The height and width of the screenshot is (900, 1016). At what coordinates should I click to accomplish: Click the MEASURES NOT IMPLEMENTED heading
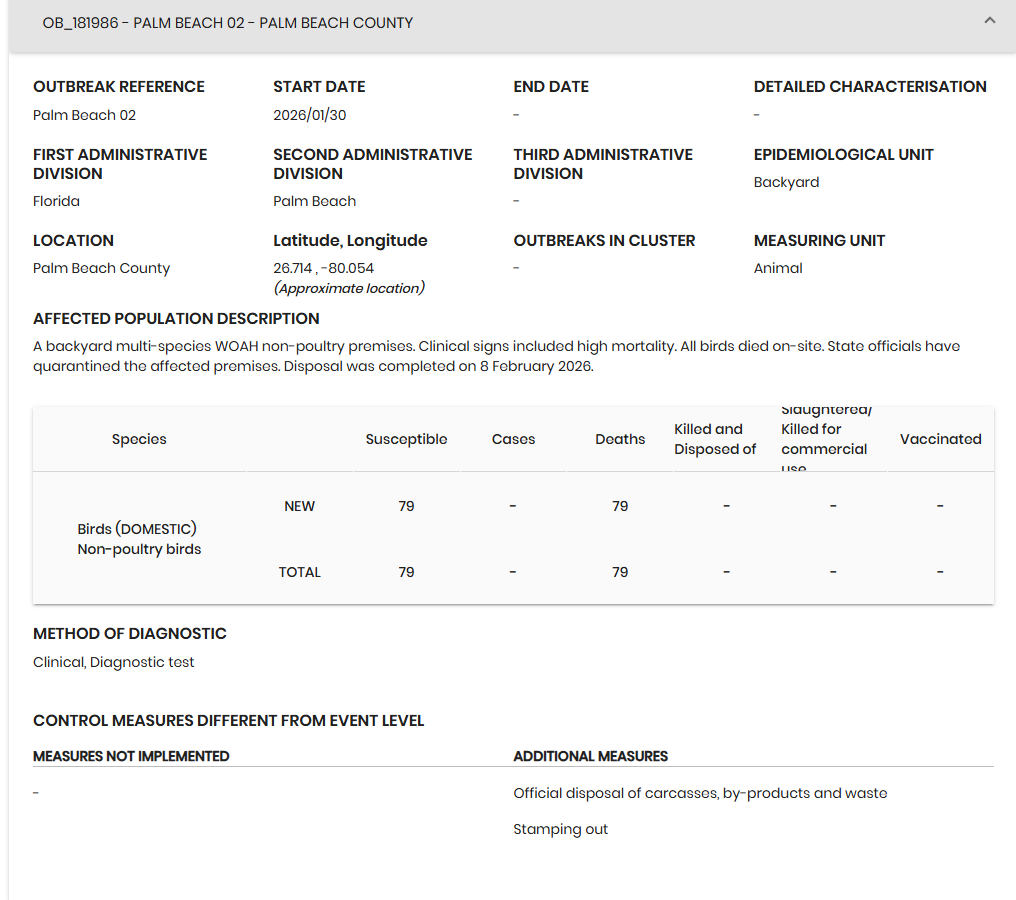[x=131, y=756]
